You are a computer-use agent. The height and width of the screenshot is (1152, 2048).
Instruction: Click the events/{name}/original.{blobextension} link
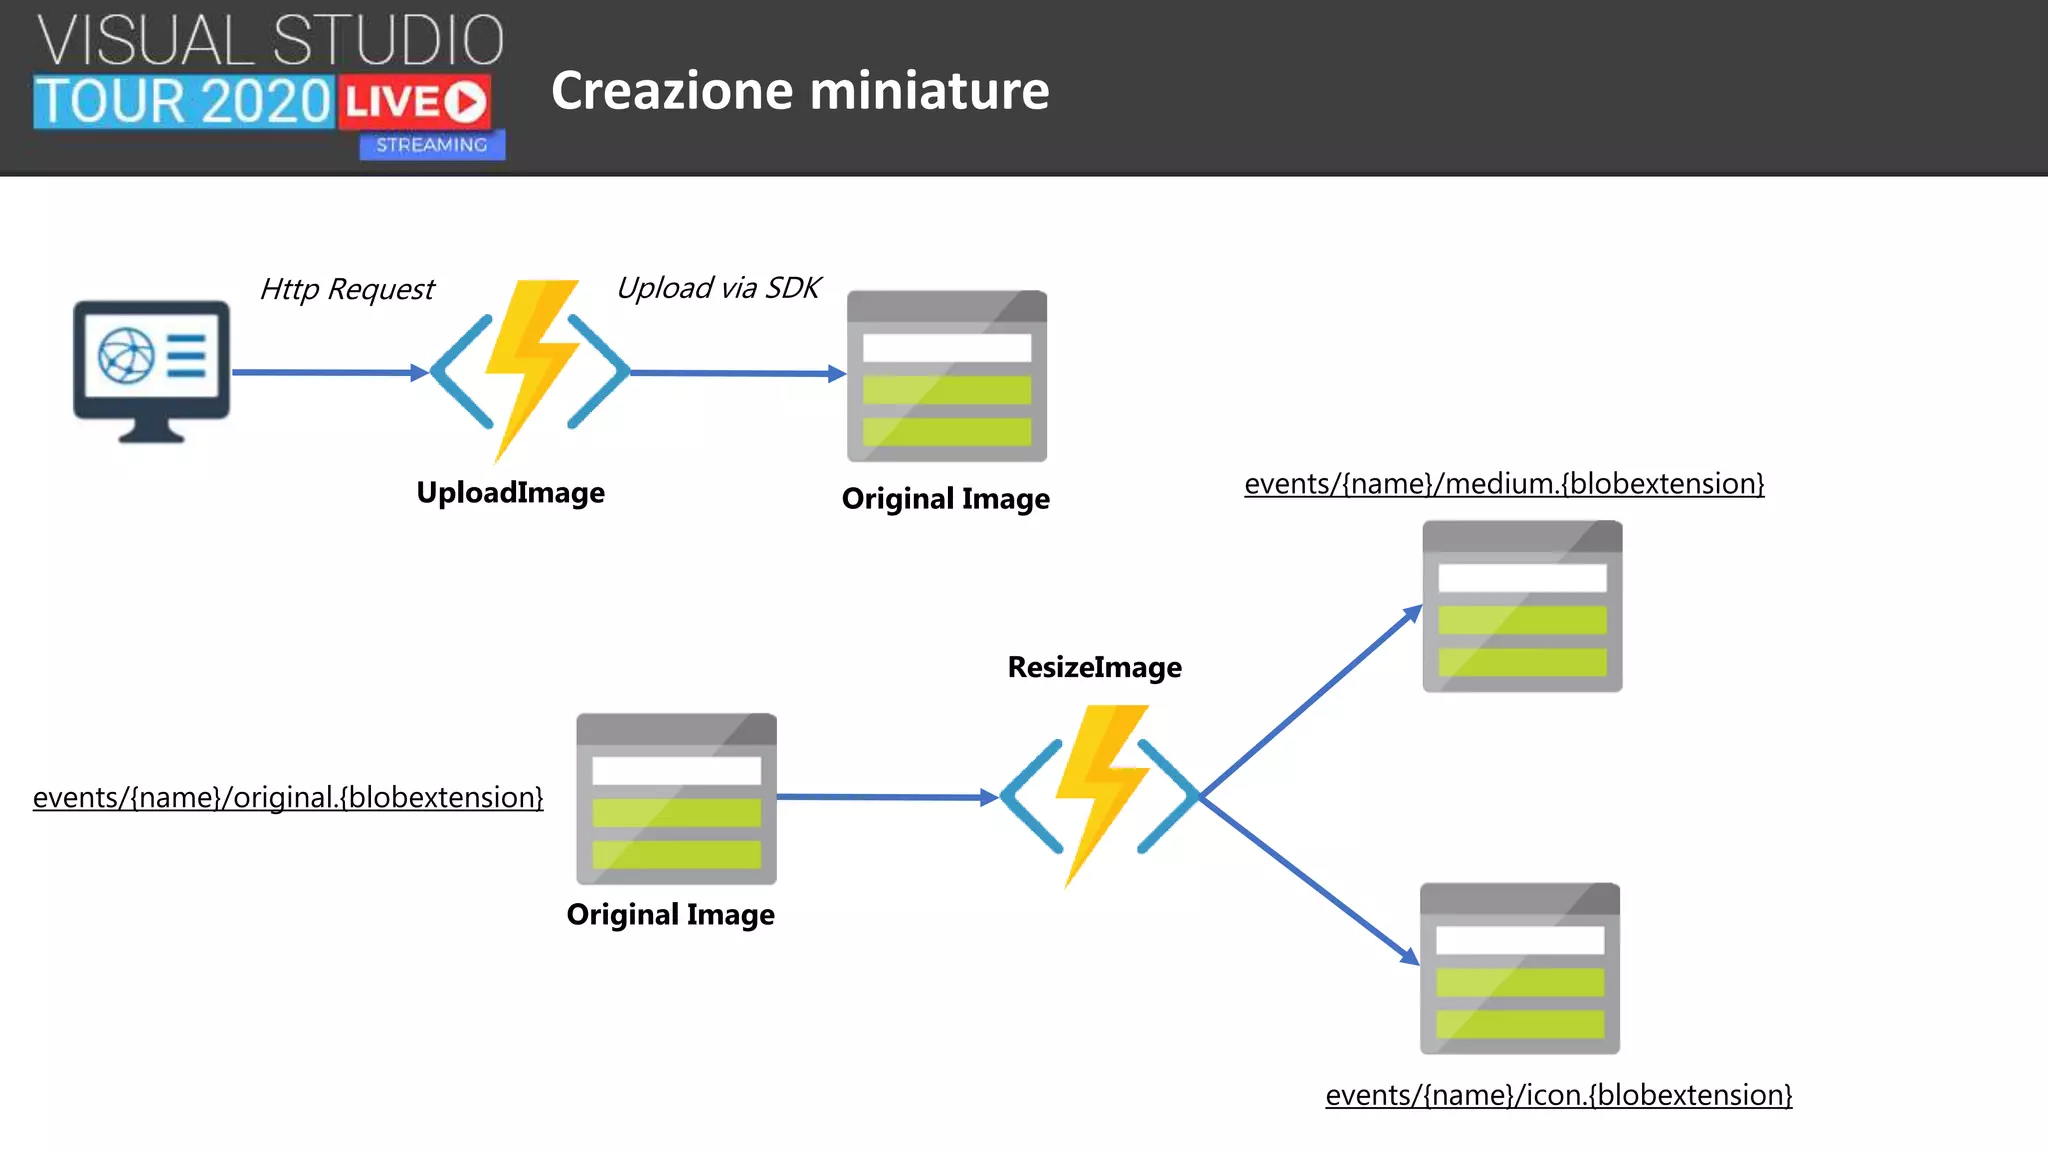point(288,798)
